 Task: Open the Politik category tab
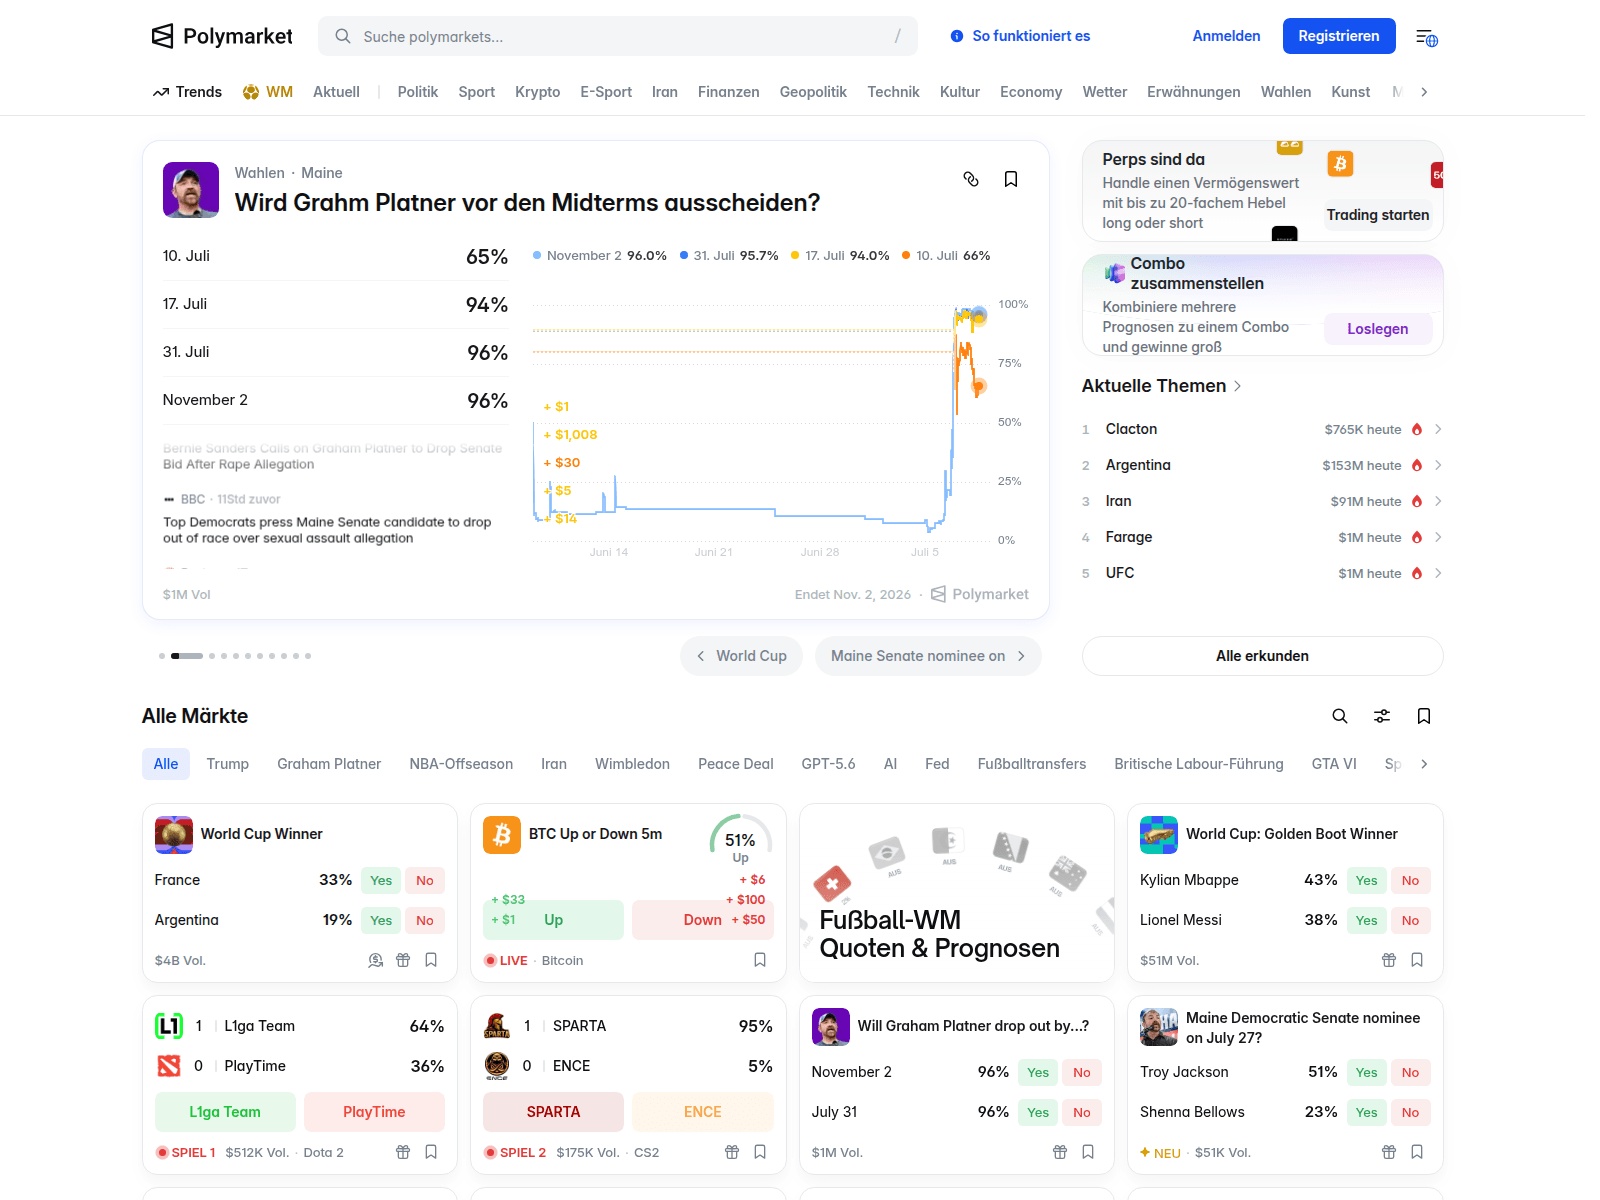click(418, 92)
